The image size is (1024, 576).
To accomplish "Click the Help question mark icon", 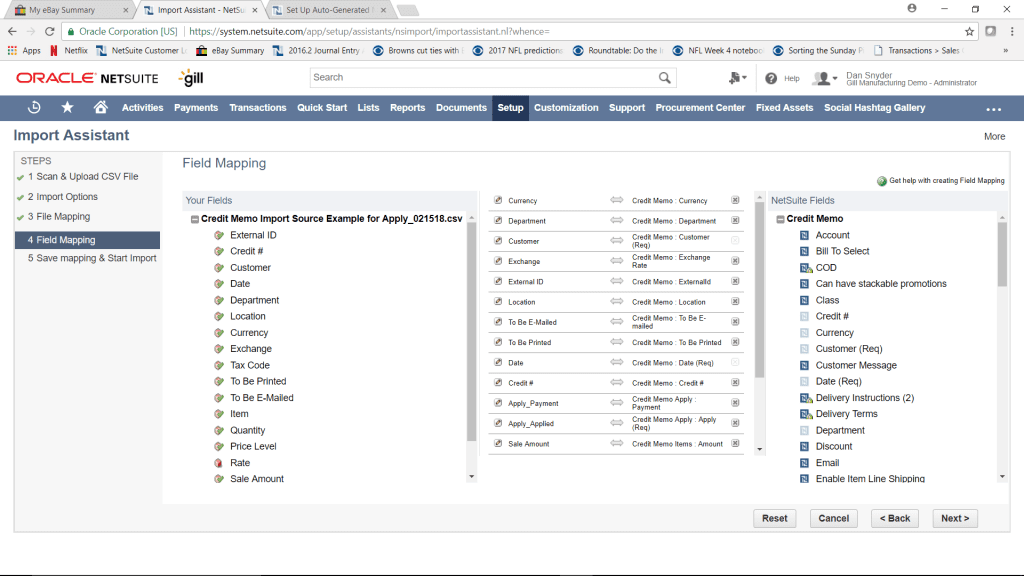I will tap(771, 78).
